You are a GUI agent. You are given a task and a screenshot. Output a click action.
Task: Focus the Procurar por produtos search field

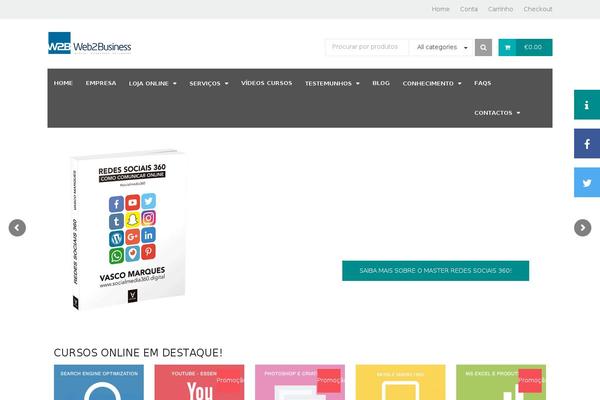point(367,47)
